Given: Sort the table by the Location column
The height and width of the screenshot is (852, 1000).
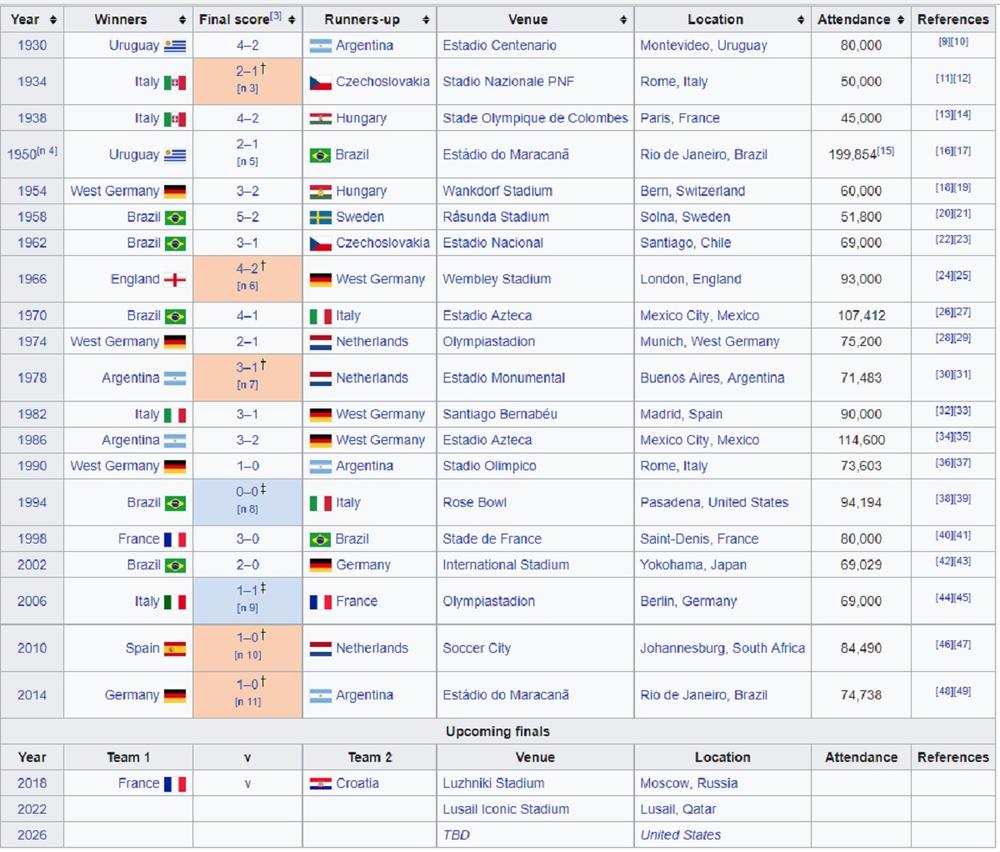Looking at the screenshot, I should pos(800,20).
